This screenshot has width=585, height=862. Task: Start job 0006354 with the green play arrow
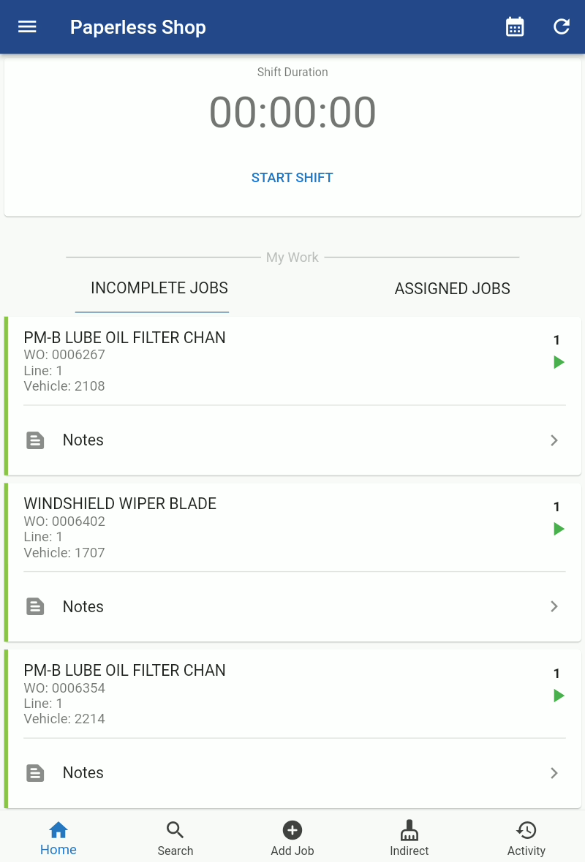click(558, 695)
